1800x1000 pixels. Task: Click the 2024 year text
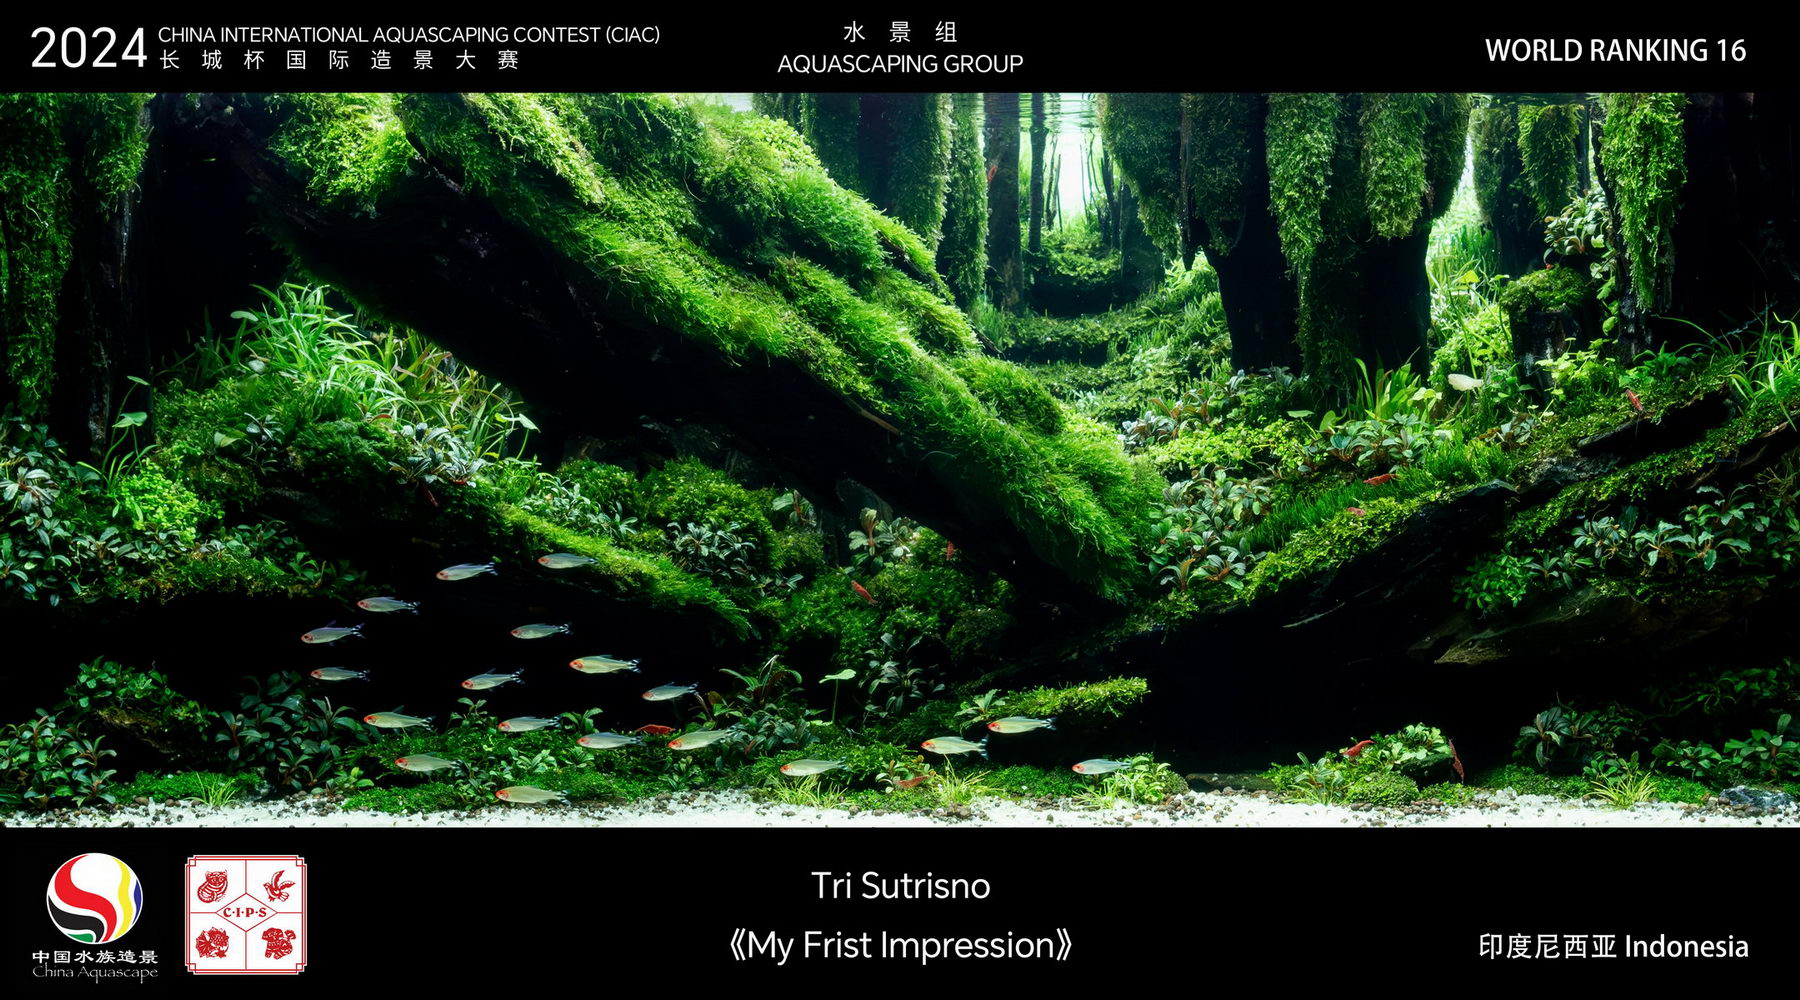88,48
